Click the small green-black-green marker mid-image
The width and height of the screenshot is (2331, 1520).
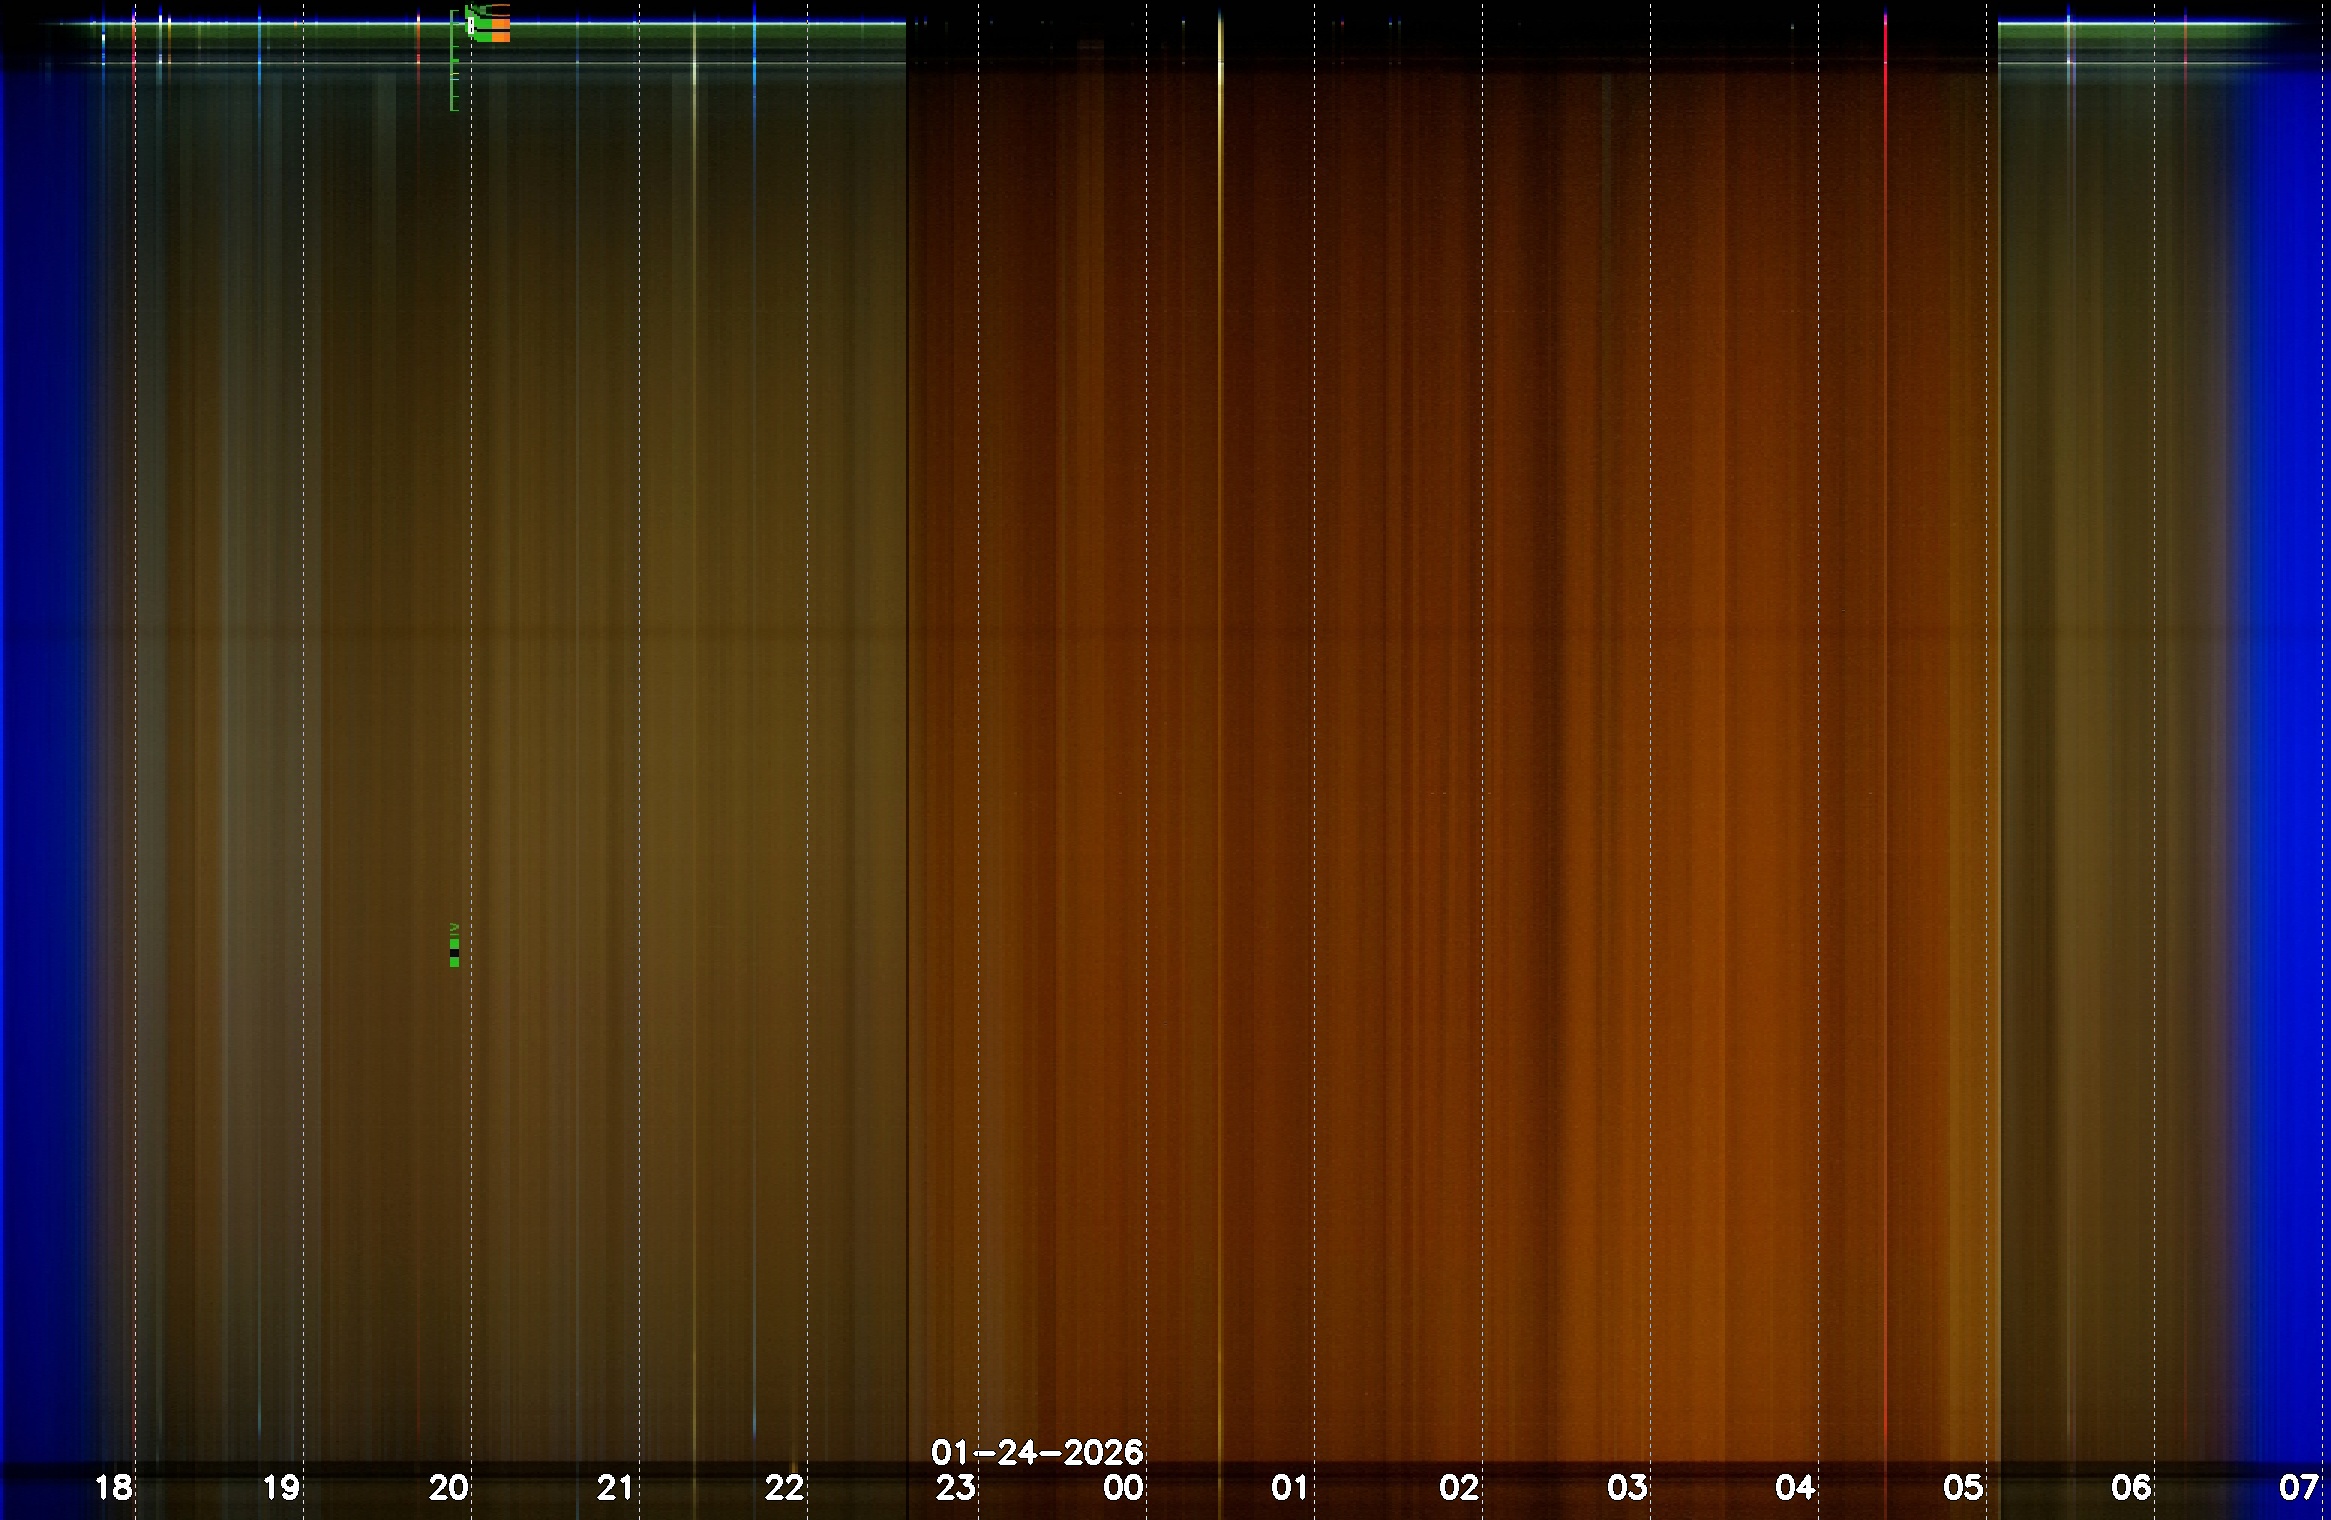point(454,952)
